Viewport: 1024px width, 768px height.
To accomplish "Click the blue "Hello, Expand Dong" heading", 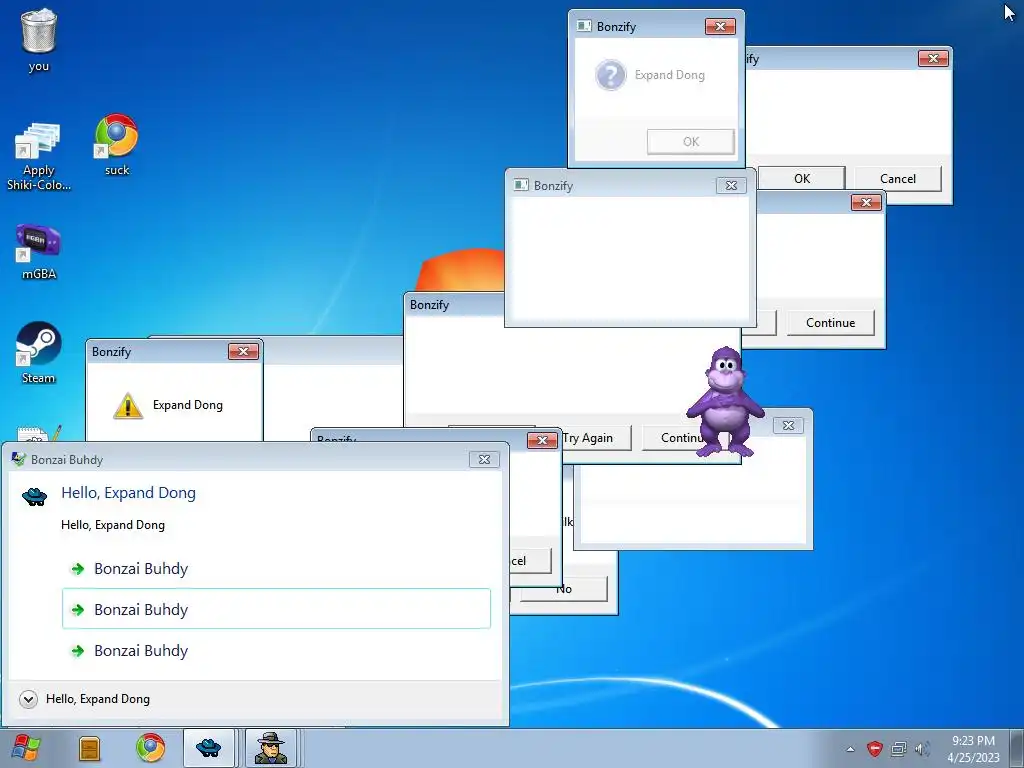I will click(x=129, y=493).
